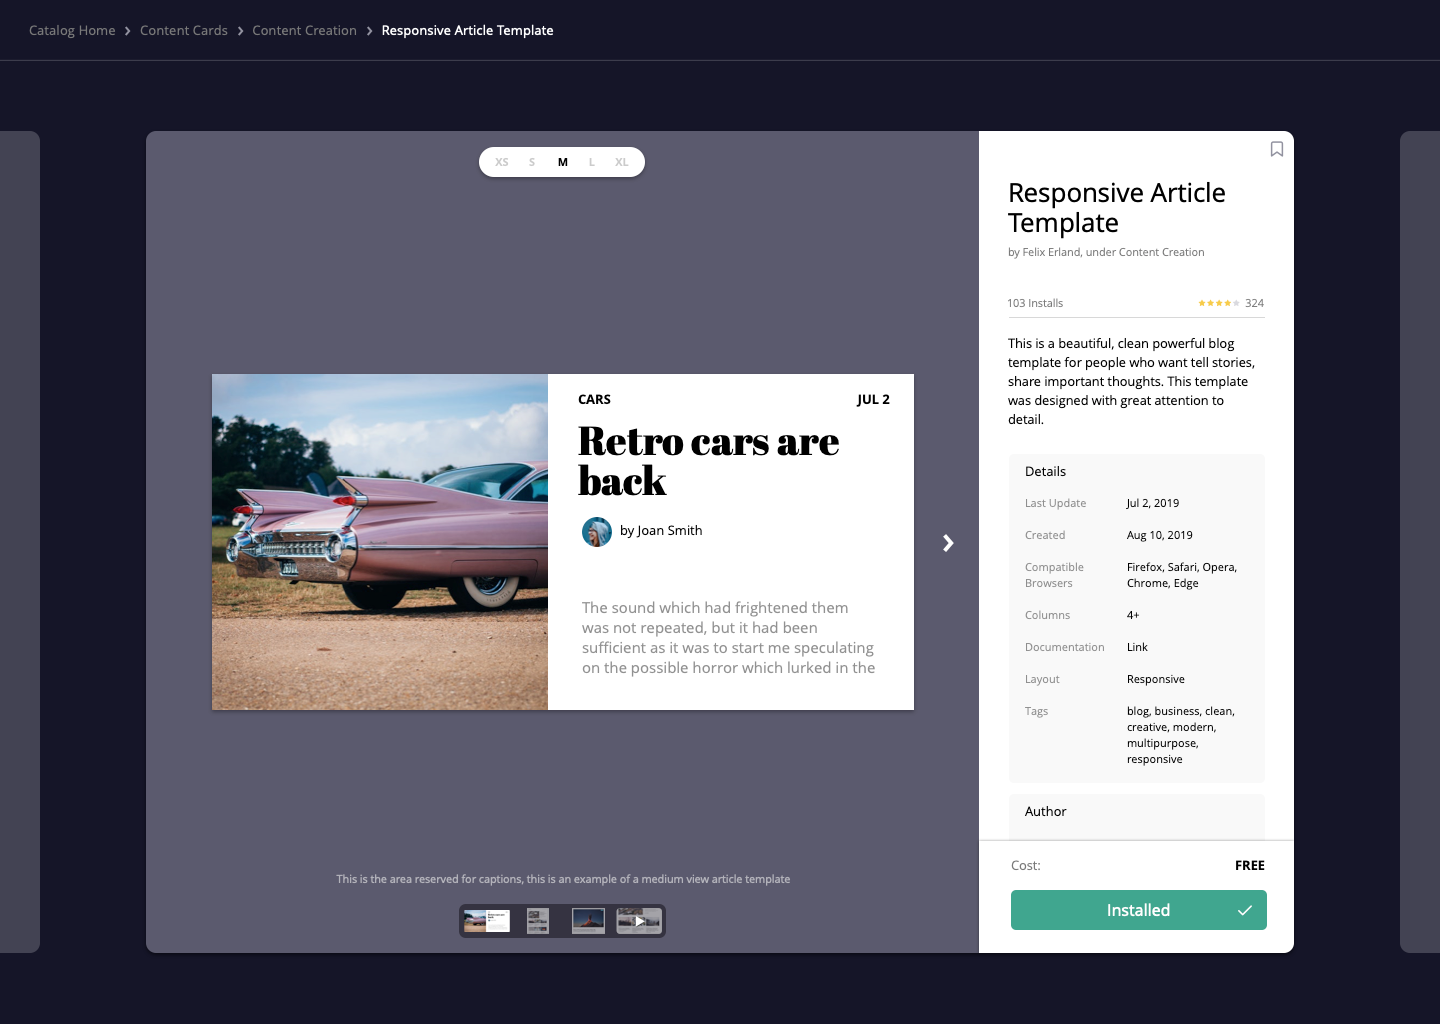Play the video preview thumbnail

point(639,920)
